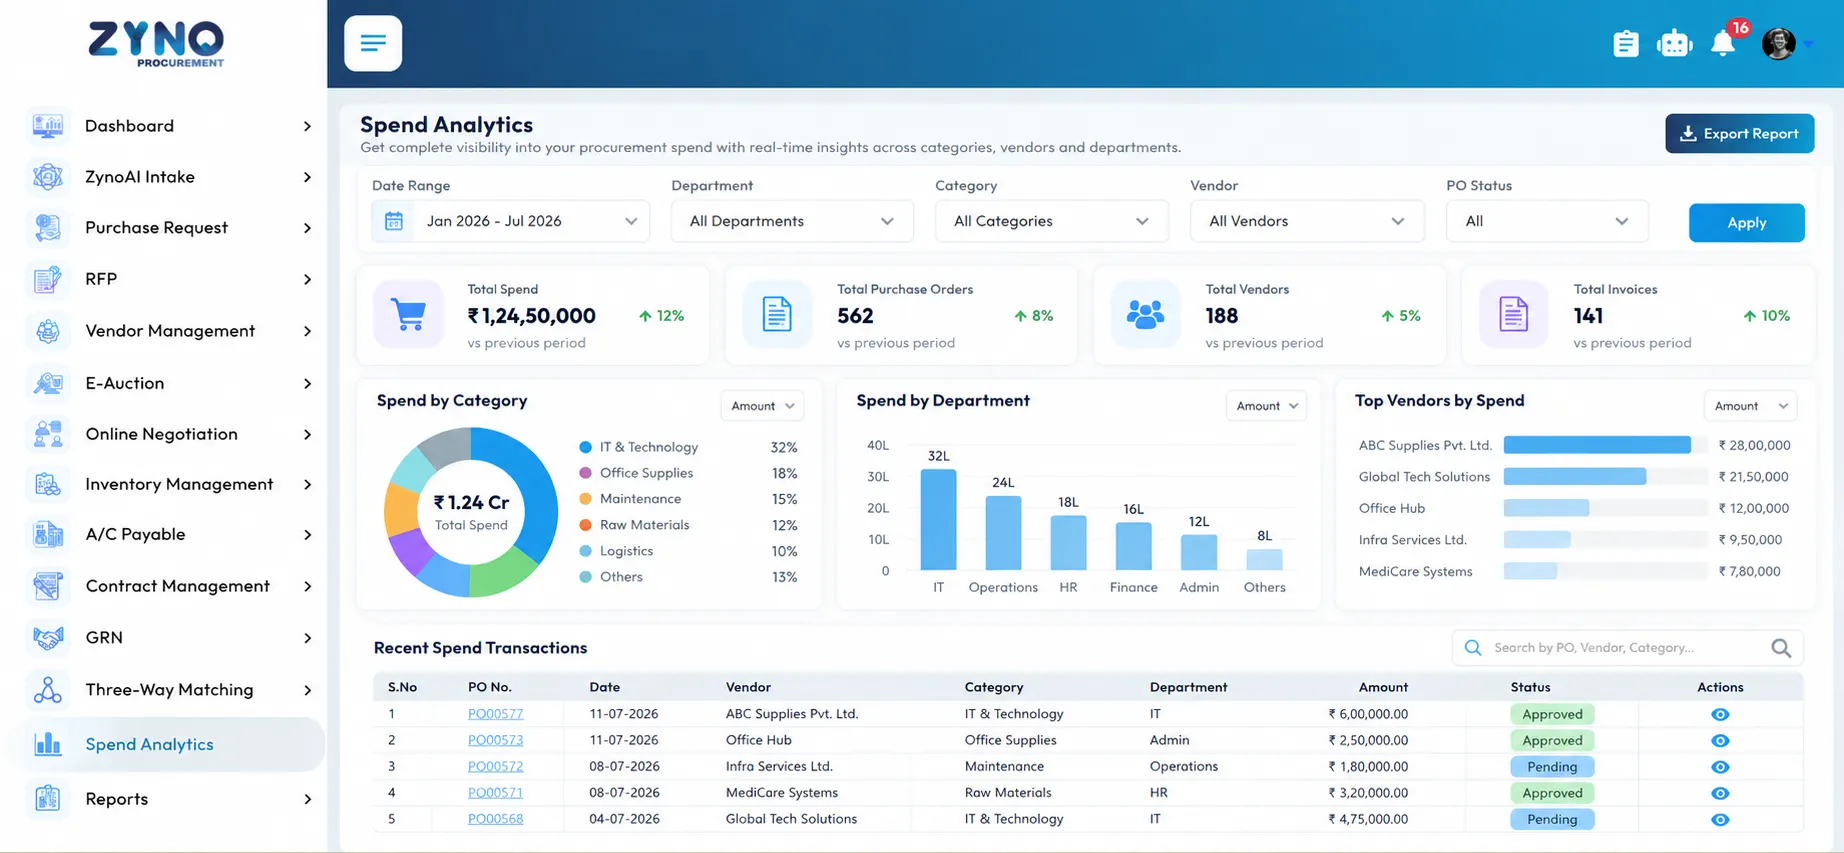Open notifications bell with 16 badge
Viewport: 1844px width, 853px height.
tap(1723, 43)
